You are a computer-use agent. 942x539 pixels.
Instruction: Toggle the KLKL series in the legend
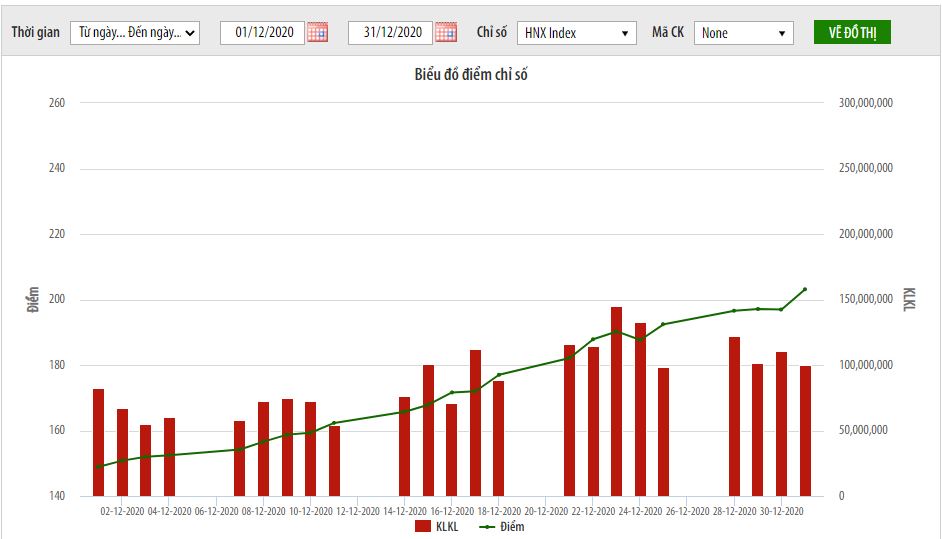[x=437, y=527]
